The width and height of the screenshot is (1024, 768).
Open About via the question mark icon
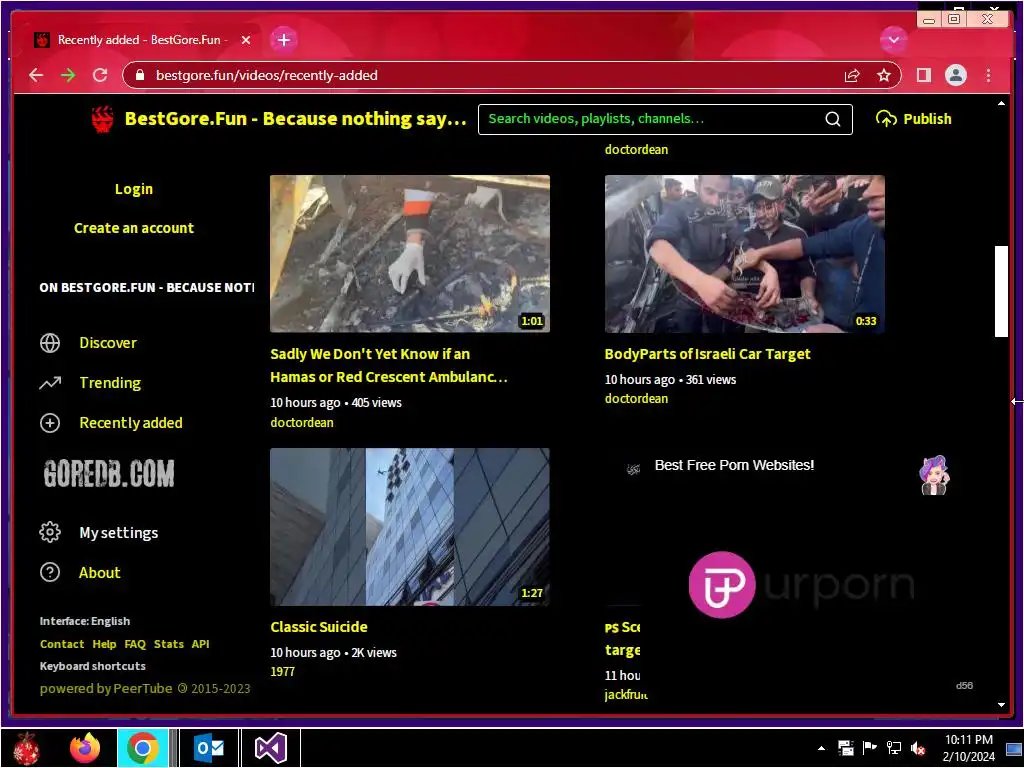pyautogui.click(x=50, y=573)
